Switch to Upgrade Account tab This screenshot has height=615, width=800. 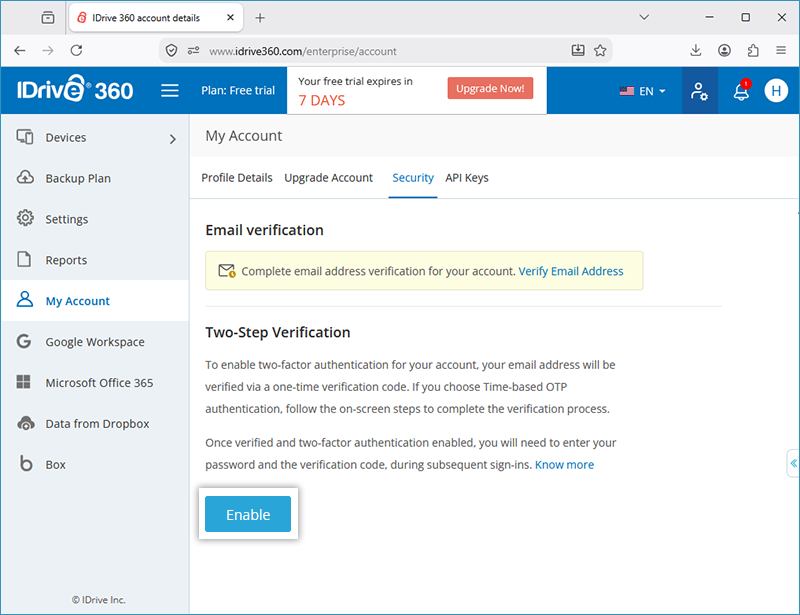click(x=329, y=178)
